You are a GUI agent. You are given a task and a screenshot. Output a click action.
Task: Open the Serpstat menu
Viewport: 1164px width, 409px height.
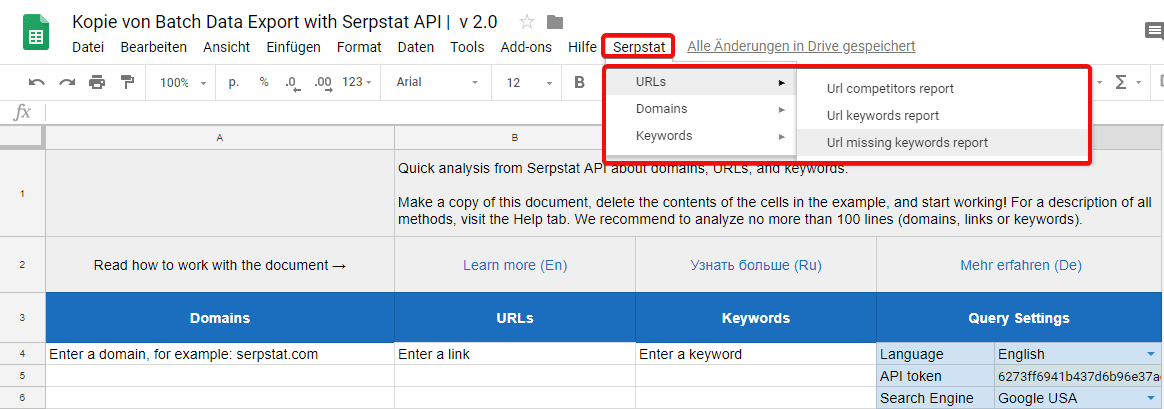[x=638, y=47]
